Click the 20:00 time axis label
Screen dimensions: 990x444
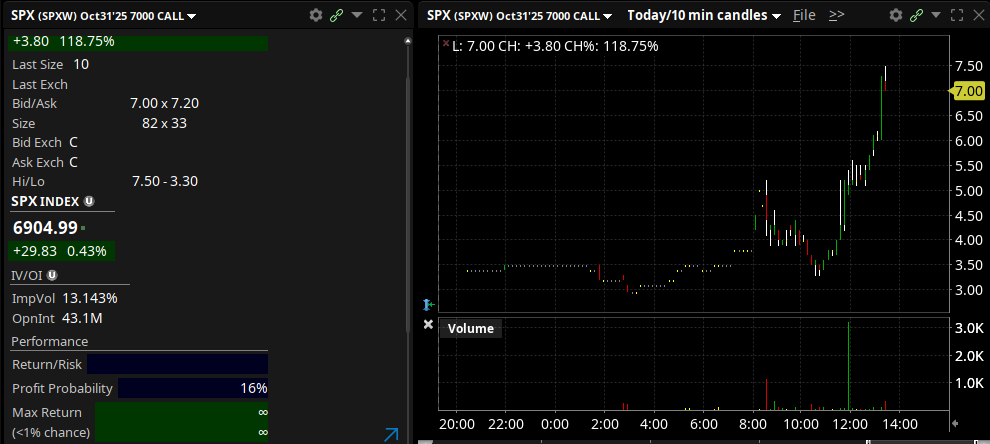tap(456, 424)
